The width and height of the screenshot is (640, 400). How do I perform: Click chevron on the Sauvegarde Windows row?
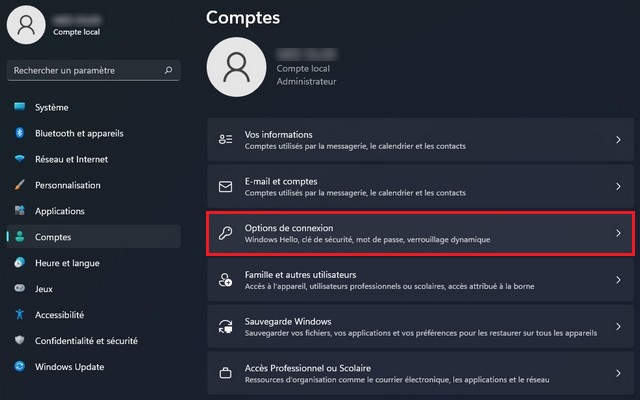618,327
